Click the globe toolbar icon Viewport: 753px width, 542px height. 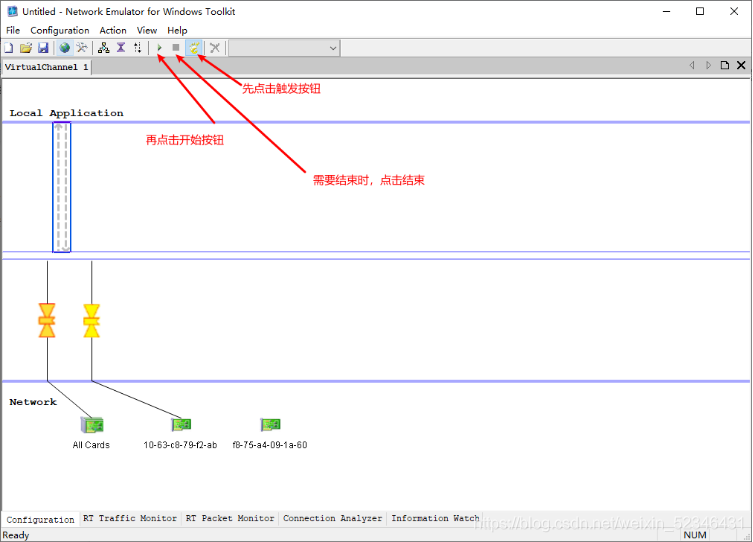(x=64, y=48)
